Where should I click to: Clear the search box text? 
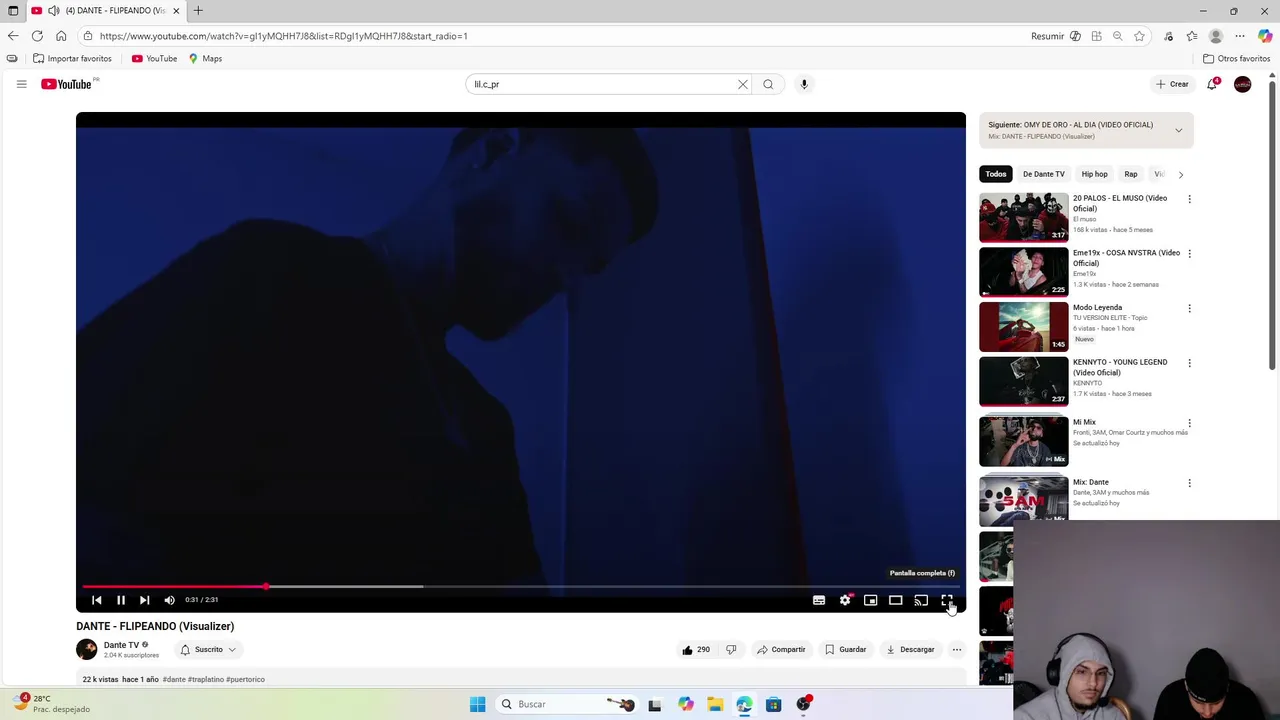[743, 84]
